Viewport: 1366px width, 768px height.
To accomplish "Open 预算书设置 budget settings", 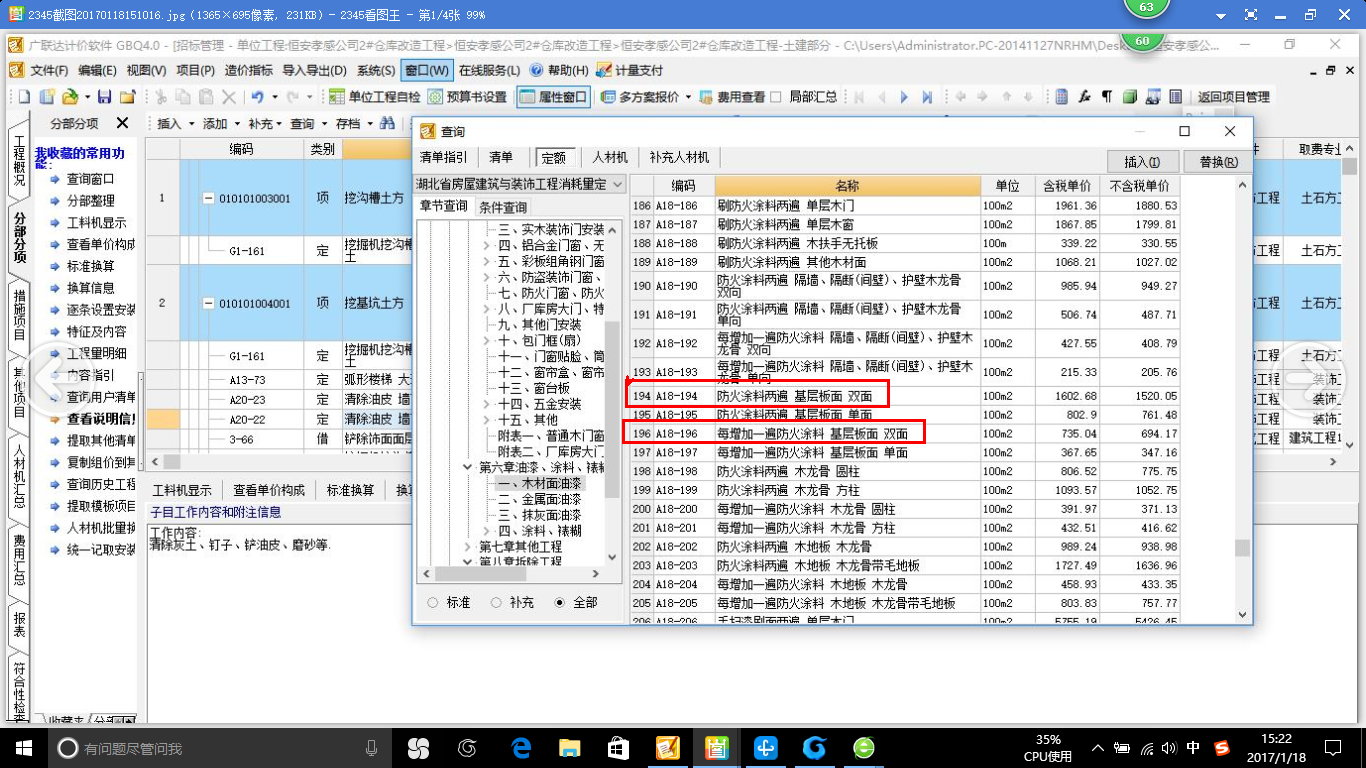I will [467, 97].
